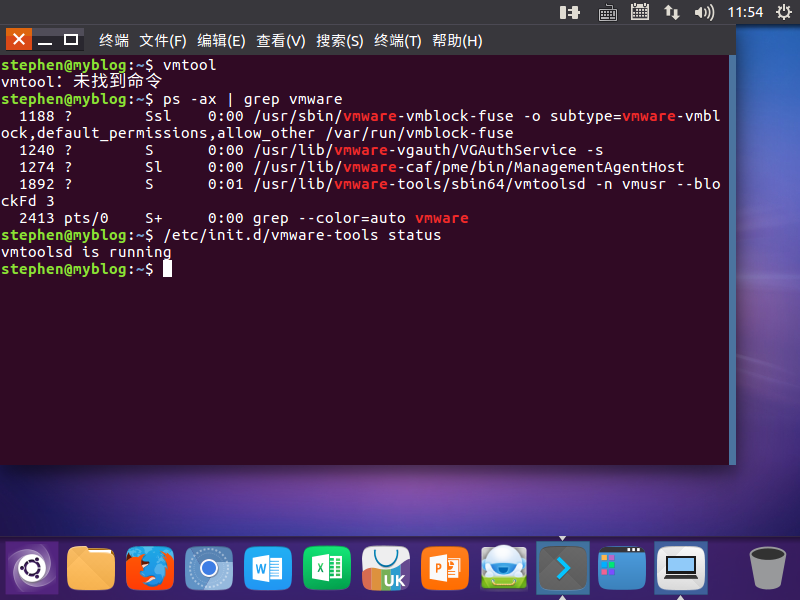800x600 pixels.
Task: Open the UK software store dock icon
Action: pyautogui.click(x=386, y=568)
